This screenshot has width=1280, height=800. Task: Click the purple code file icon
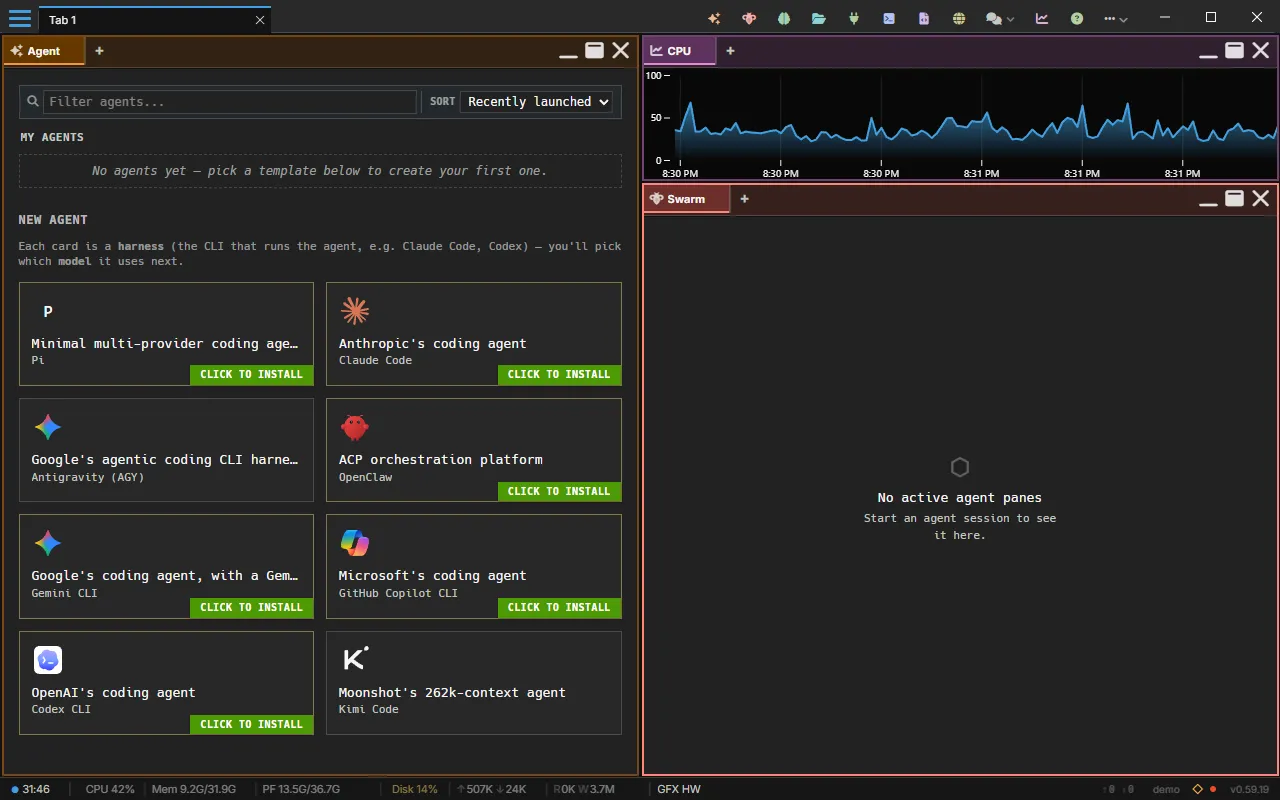point(924,19)
